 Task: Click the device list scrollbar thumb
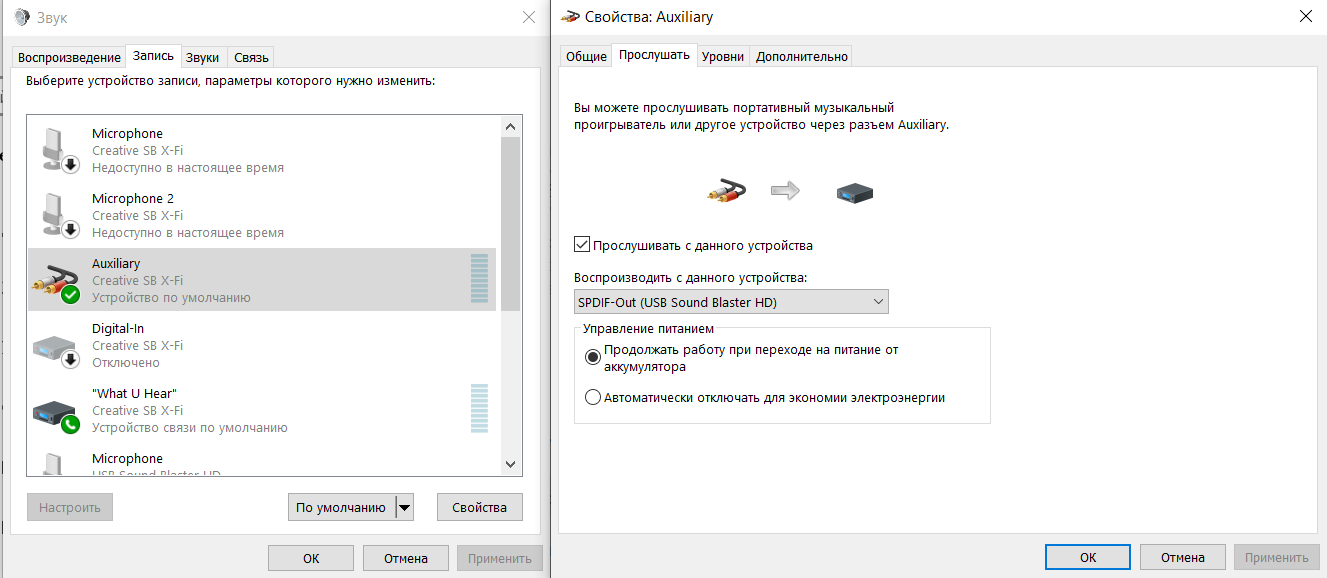click(510, 224)
